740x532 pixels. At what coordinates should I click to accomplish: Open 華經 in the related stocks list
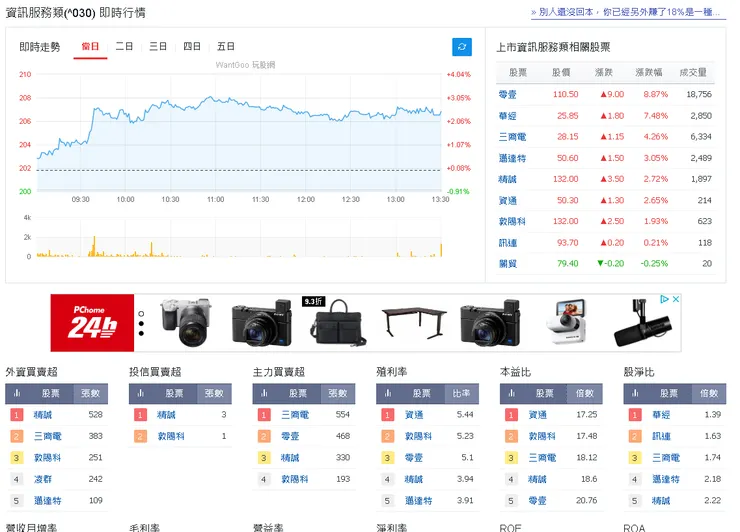pos(508,116)
